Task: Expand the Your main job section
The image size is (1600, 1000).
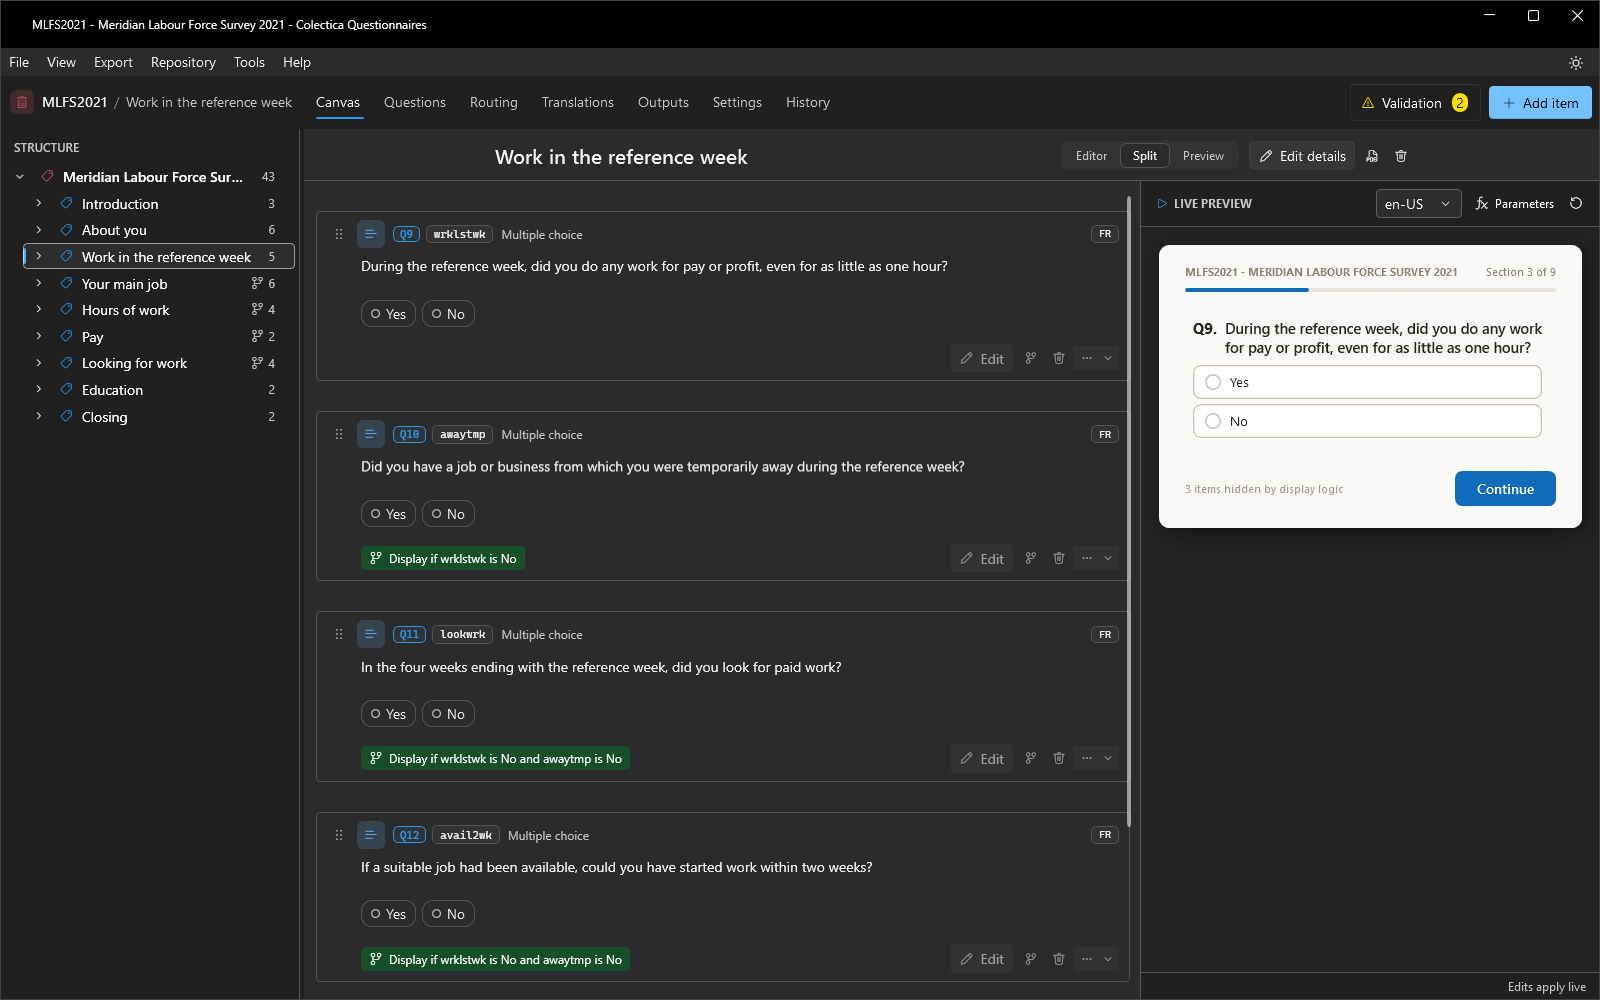Action: [39, 283]
